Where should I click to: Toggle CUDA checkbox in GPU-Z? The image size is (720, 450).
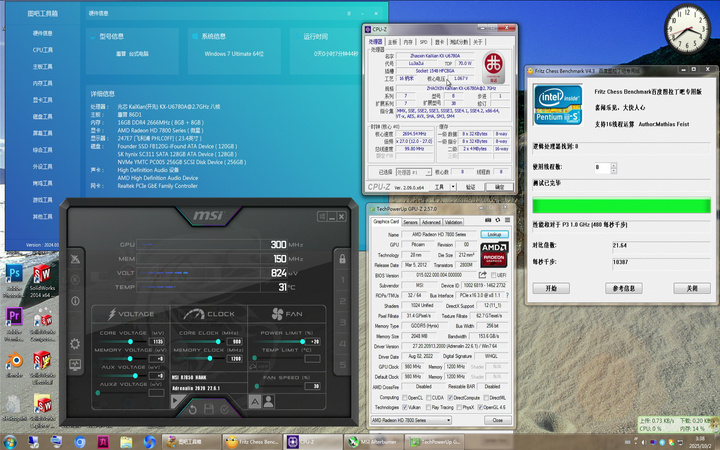coord(428,398)
